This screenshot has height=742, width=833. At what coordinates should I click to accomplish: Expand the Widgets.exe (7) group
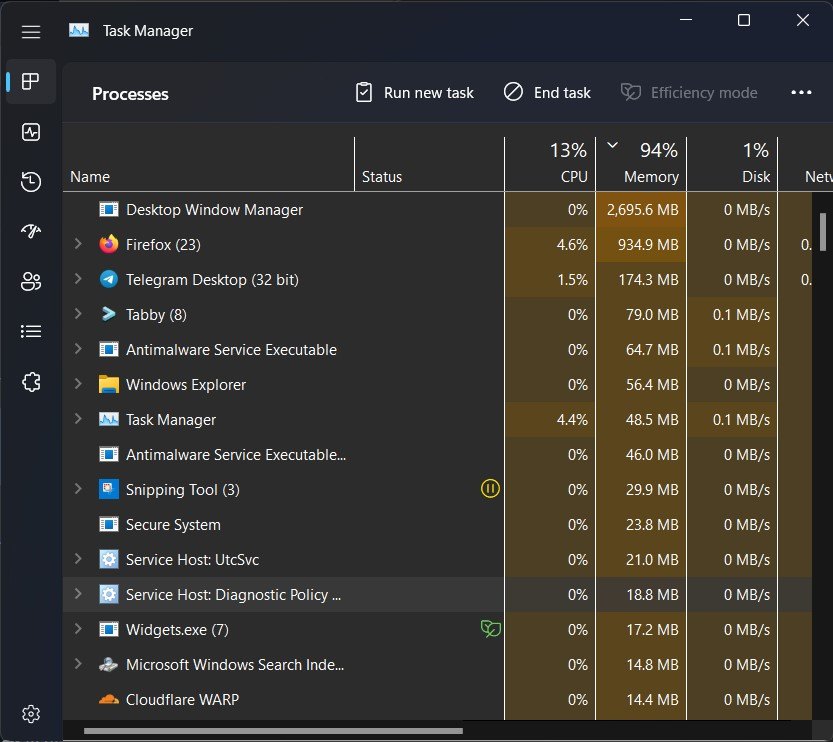(78, 629)
